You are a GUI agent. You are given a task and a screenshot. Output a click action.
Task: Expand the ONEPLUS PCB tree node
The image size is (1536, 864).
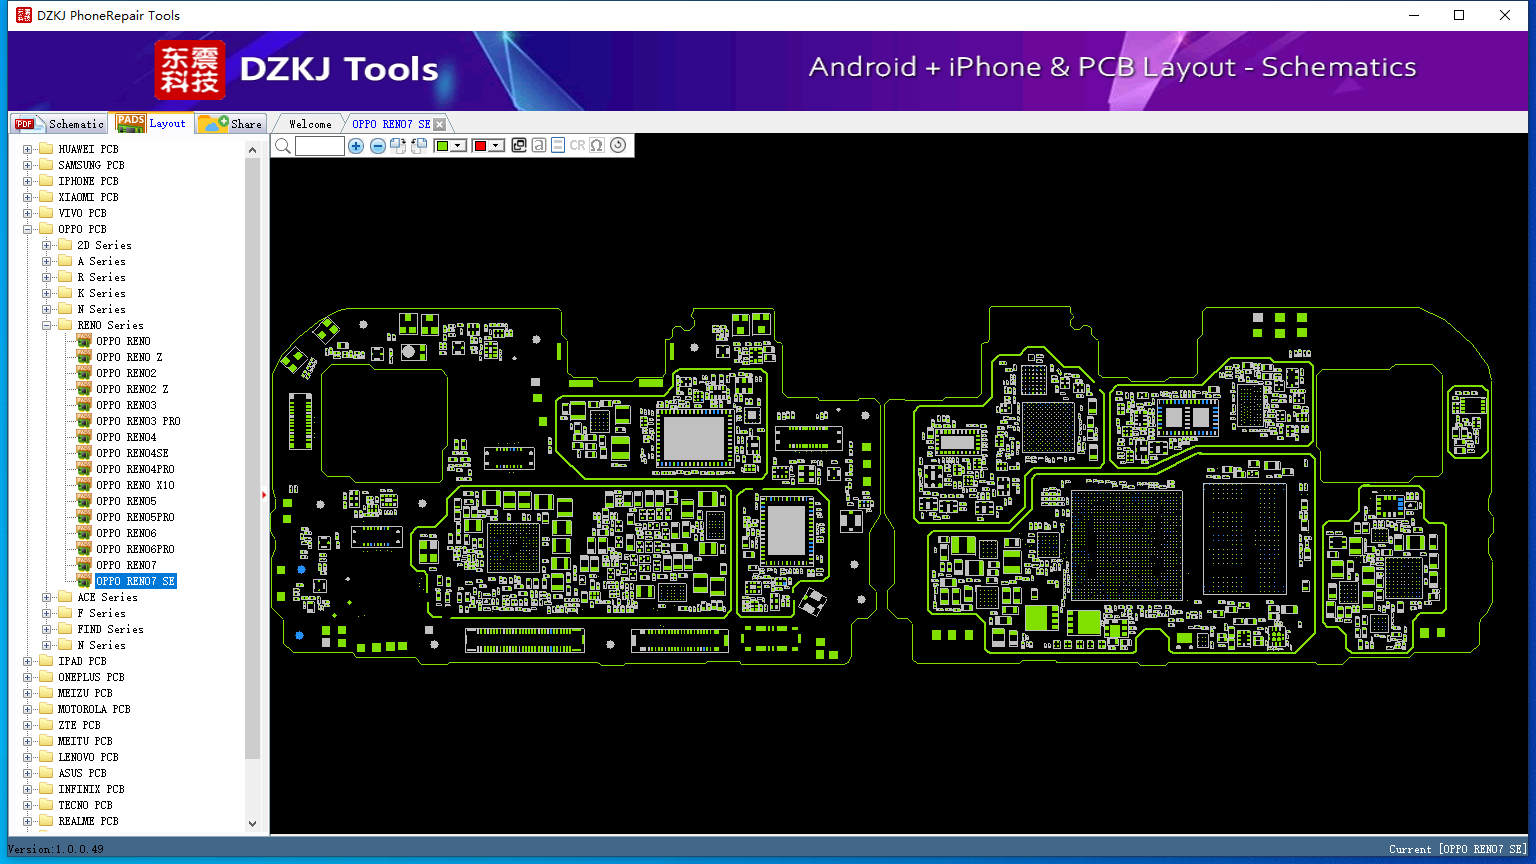[27, 677]
